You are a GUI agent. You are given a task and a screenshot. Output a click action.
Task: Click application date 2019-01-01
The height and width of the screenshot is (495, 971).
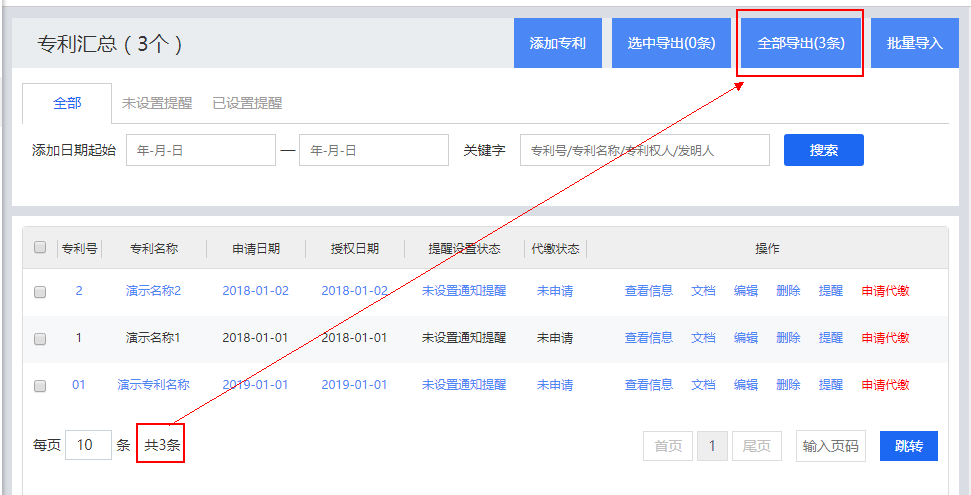[x=256, y=385]
